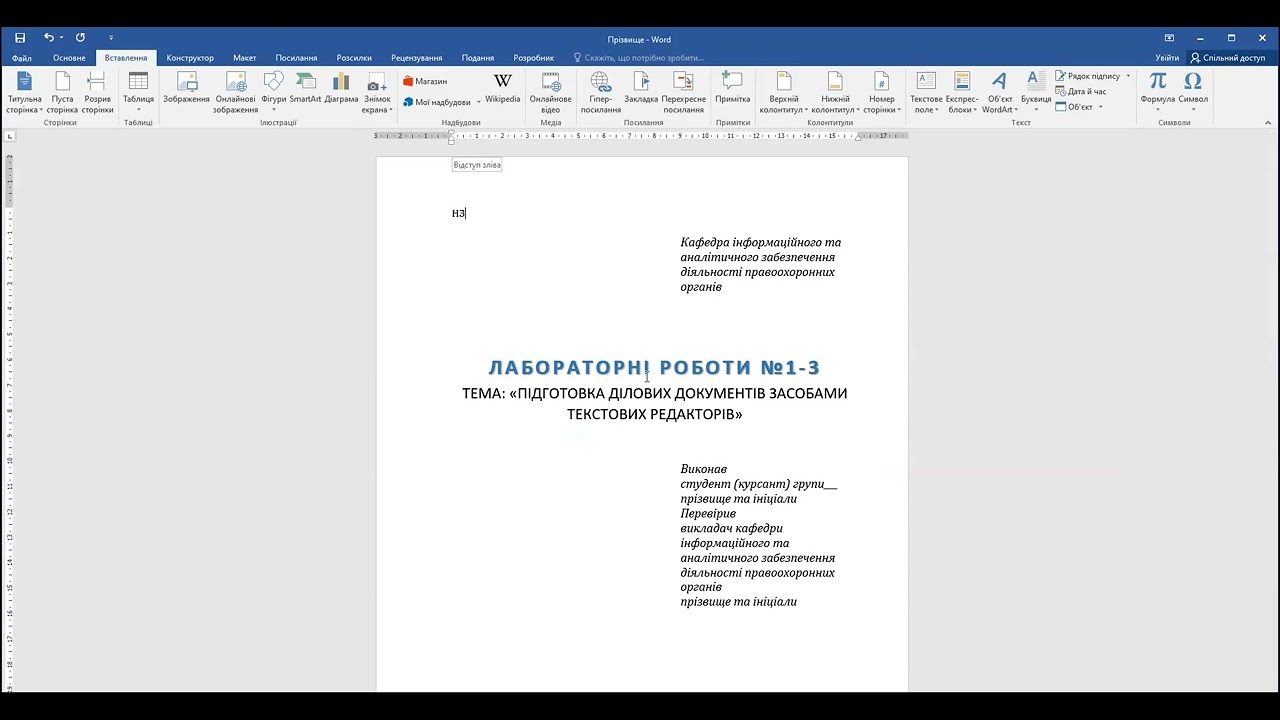
Task: Undo the last action
Action: [48, 38]
